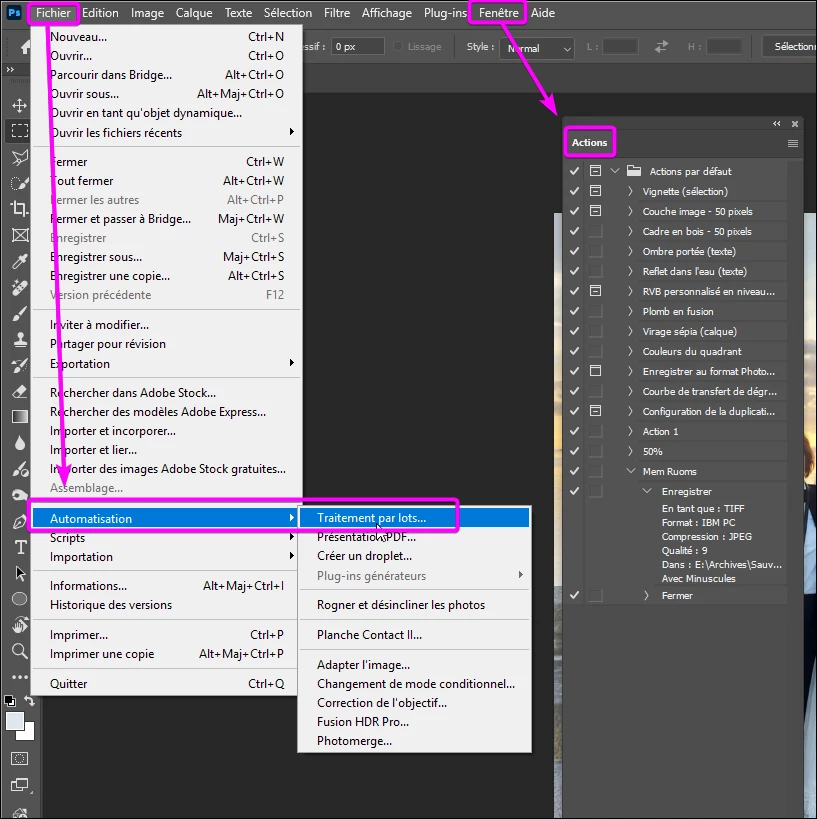The image size is (817, 819).
Task: Click the foreground color swatch
Action: pyautogui.click(x=14, y=721)
